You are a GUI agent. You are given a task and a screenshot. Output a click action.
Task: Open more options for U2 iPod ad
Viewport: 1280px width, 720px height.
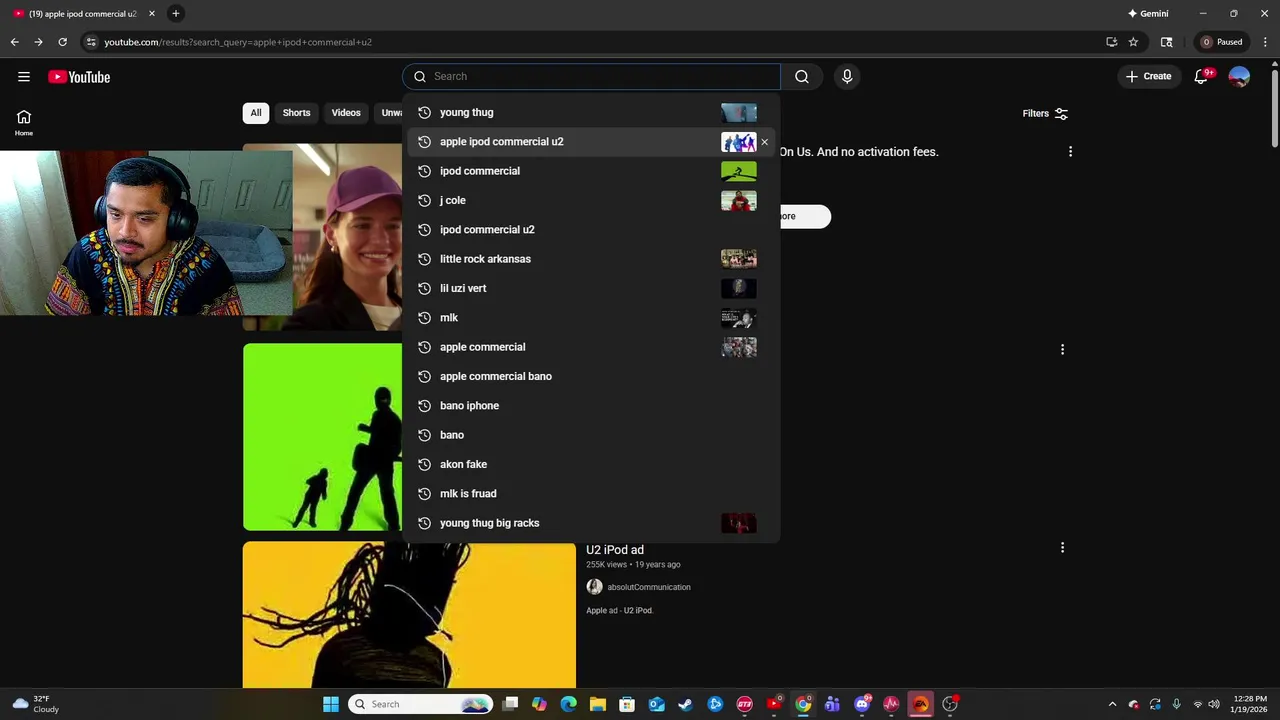1062,548
